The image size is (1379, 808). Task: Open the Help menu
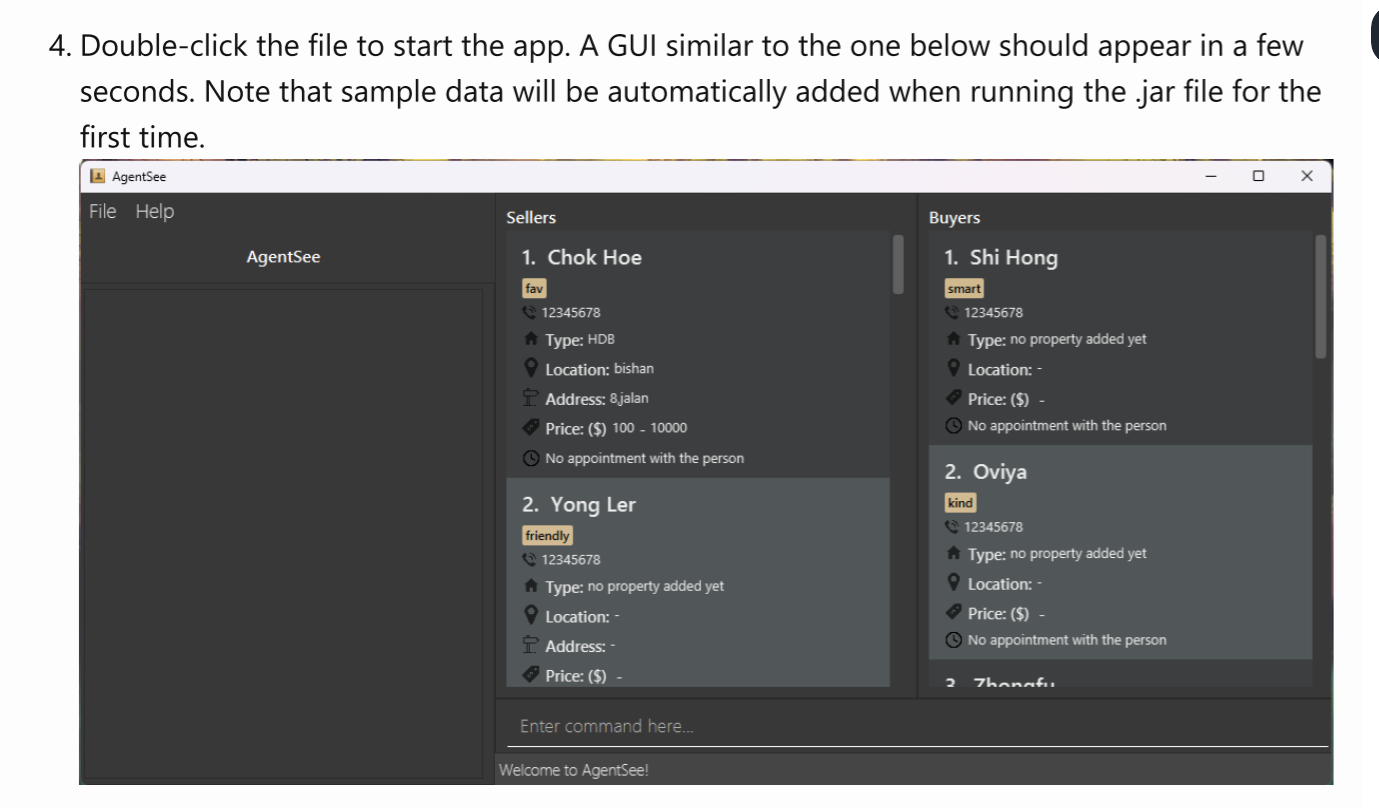tap(155, 211)
